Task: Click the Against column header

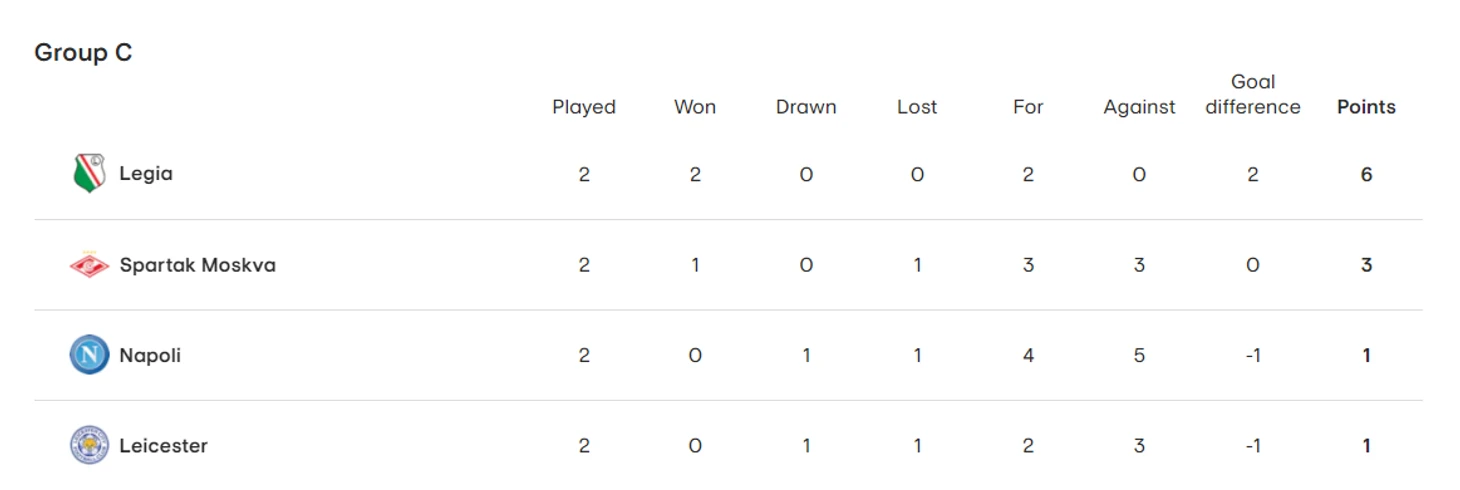Action: point(1139,107)
